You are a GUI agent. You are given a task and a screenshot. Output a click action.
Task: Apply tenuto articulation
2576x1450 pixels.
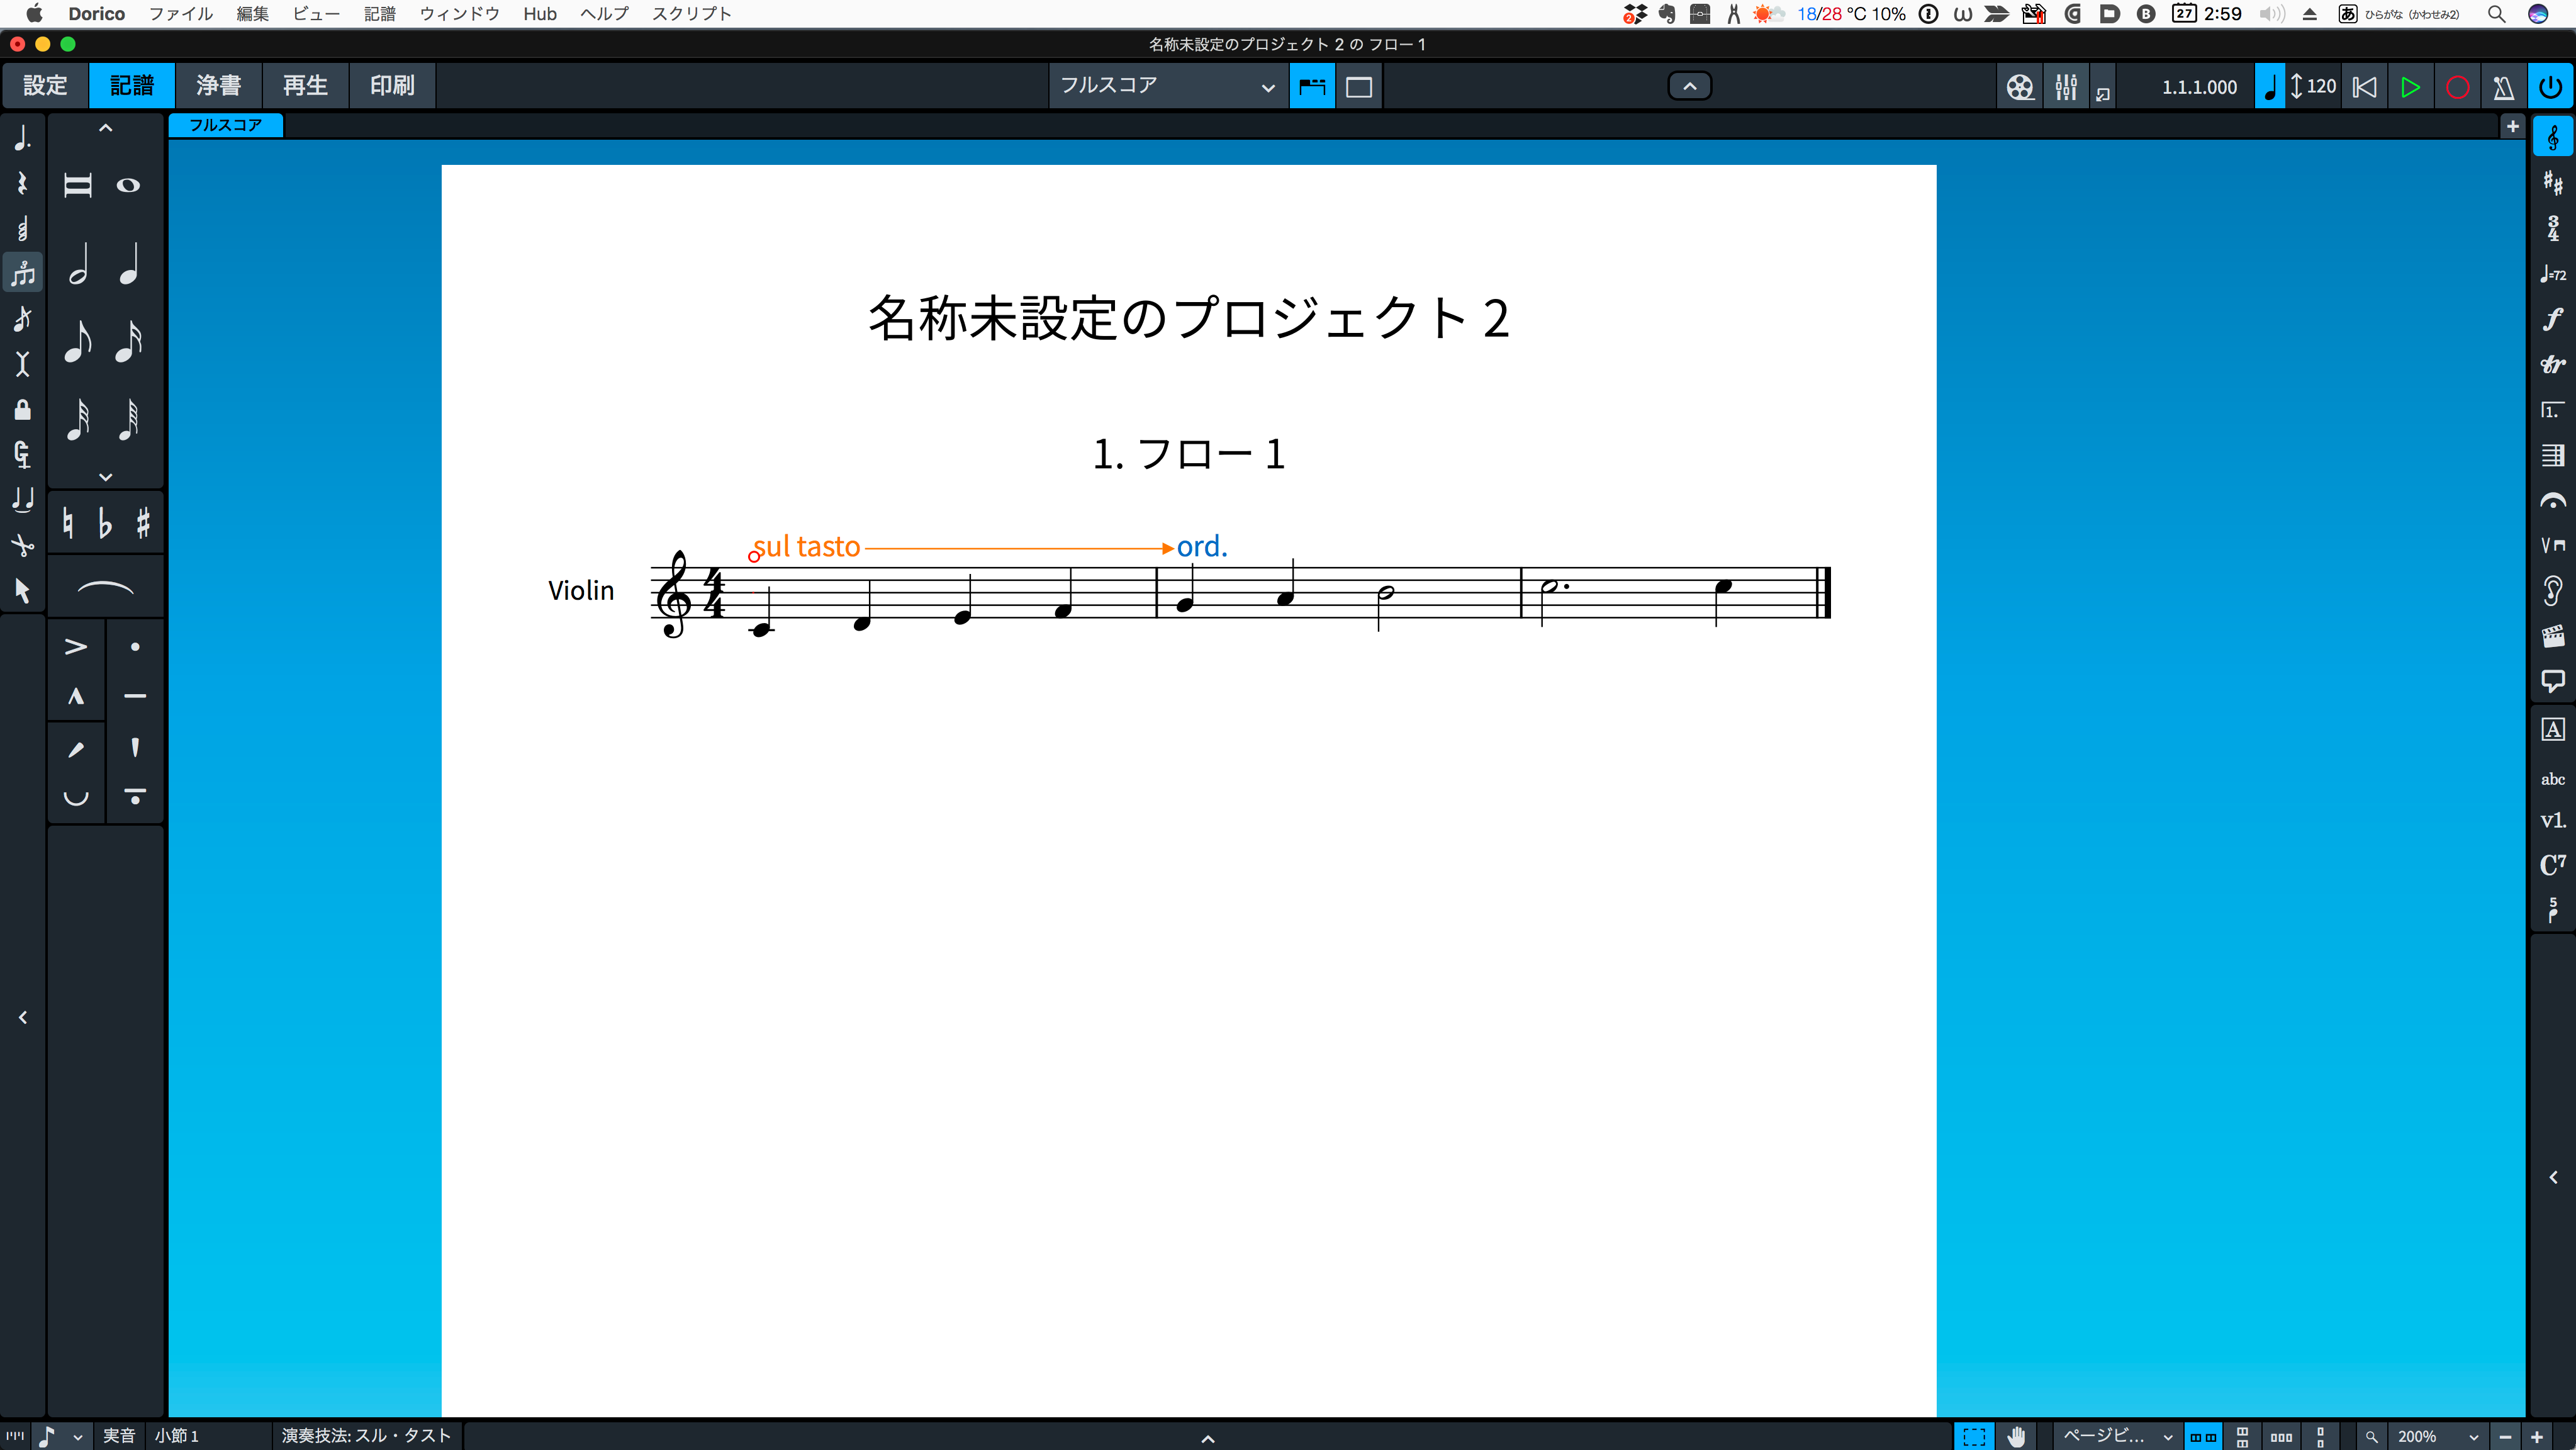pyautogui.click(x=135, y=696)
